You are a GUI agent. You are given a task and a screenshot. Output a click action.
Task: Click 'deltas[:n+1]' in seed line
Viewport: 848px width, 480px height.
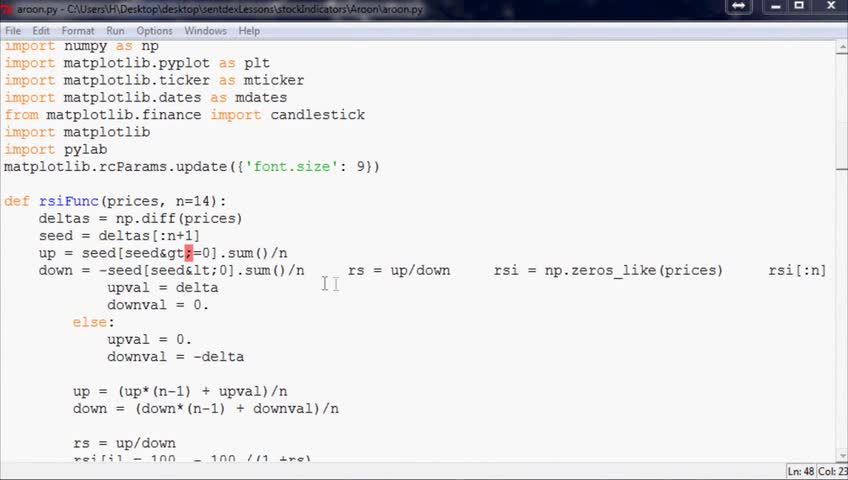[149, 236]
